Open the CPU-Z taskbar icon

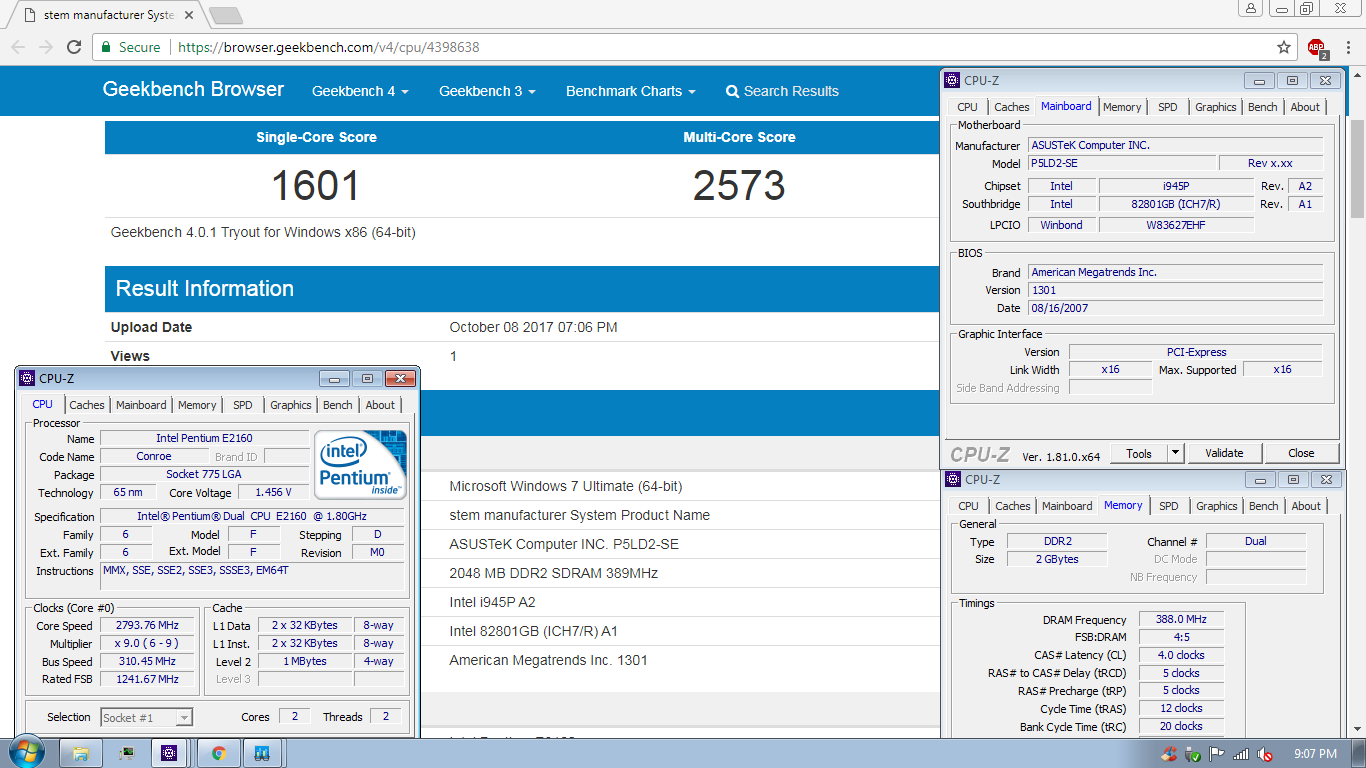[x=169, y=753]
